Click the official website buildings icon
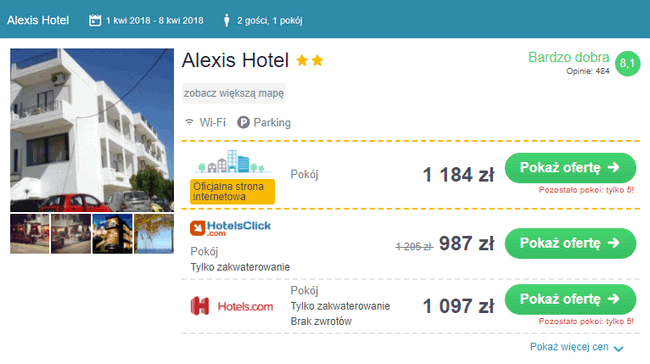 click(x=232, y=161)
